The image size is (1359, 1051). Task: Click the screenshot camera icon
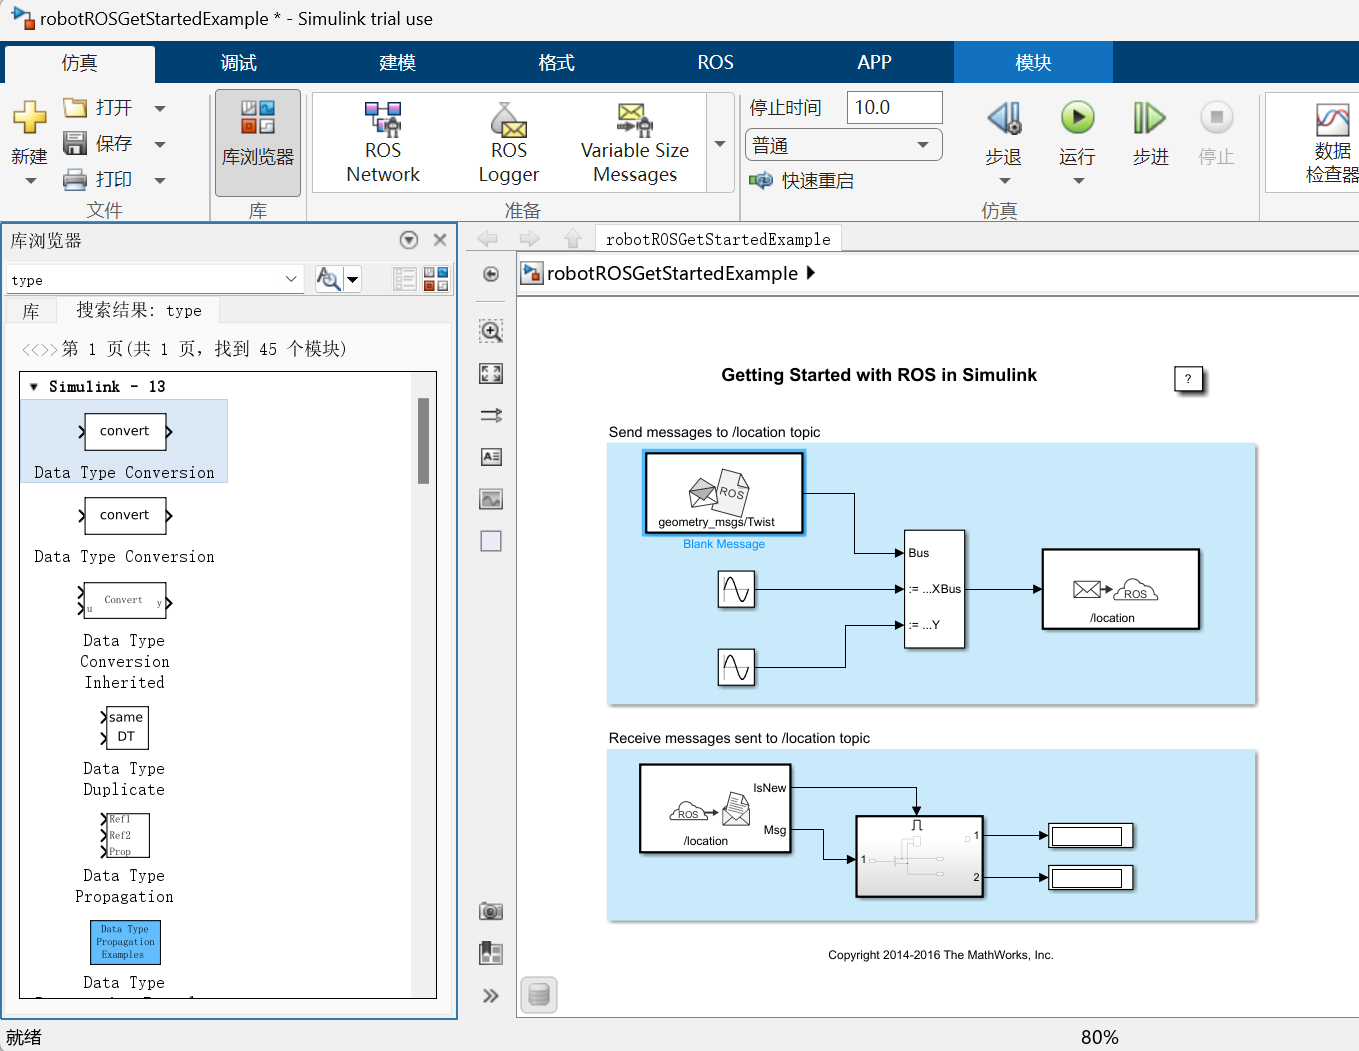pyautogui.click(x=491, y=911)
